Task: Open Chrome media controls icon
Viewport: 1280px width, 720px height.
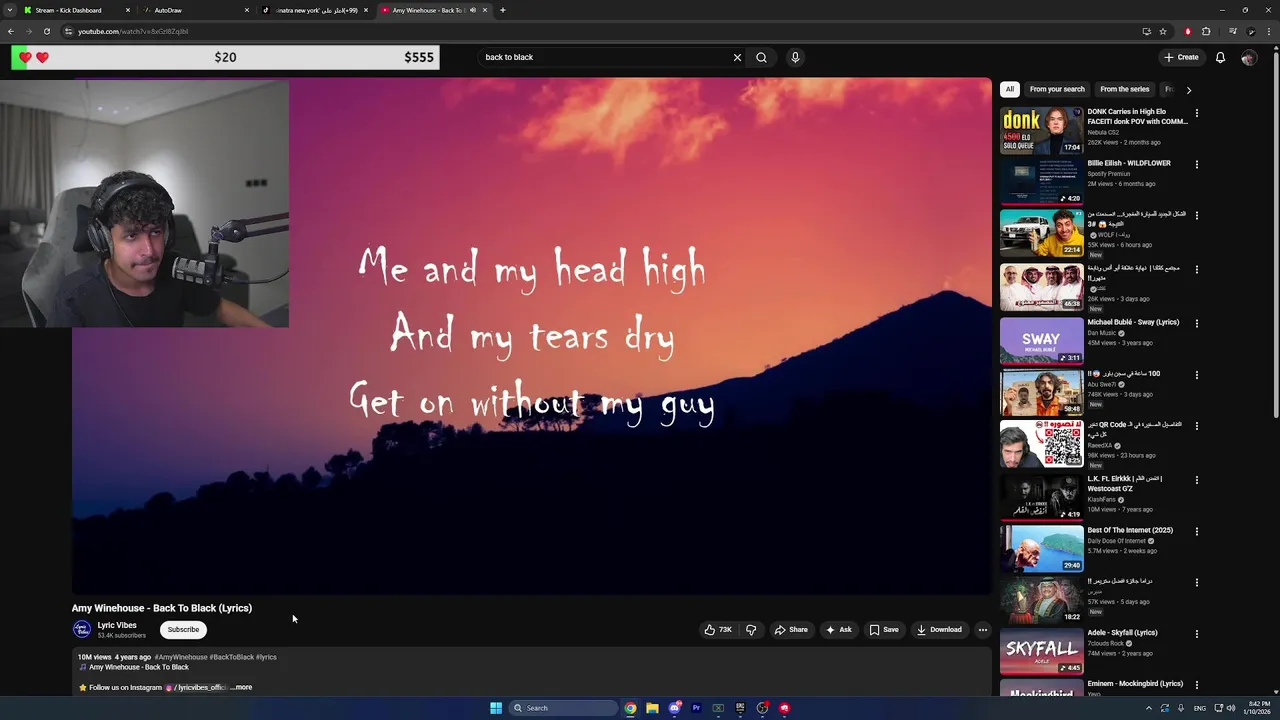Action: pos(1232,31)
